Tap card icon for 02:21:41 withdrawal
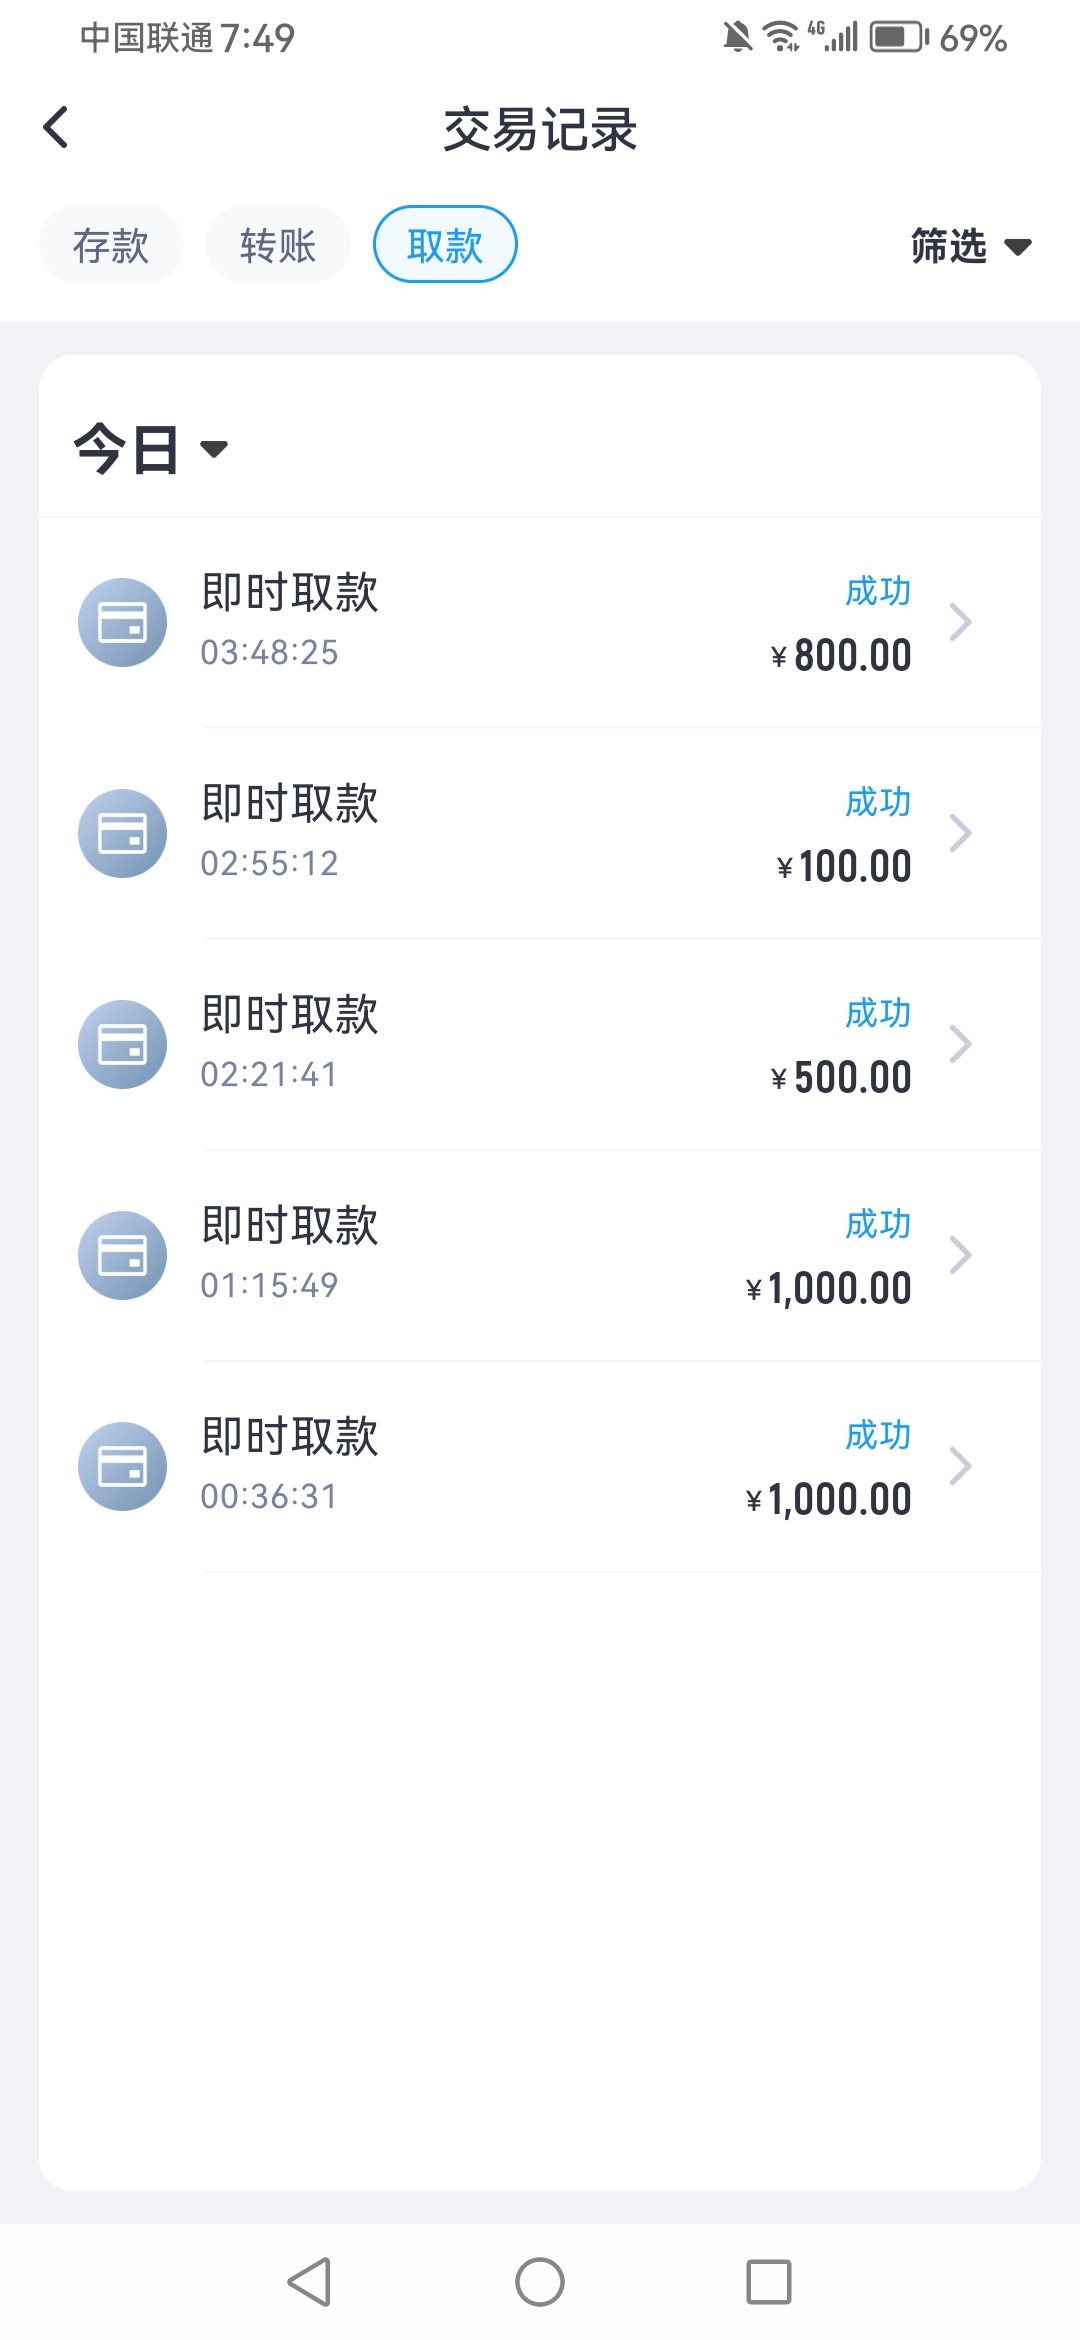 [x=122, y=1044]
